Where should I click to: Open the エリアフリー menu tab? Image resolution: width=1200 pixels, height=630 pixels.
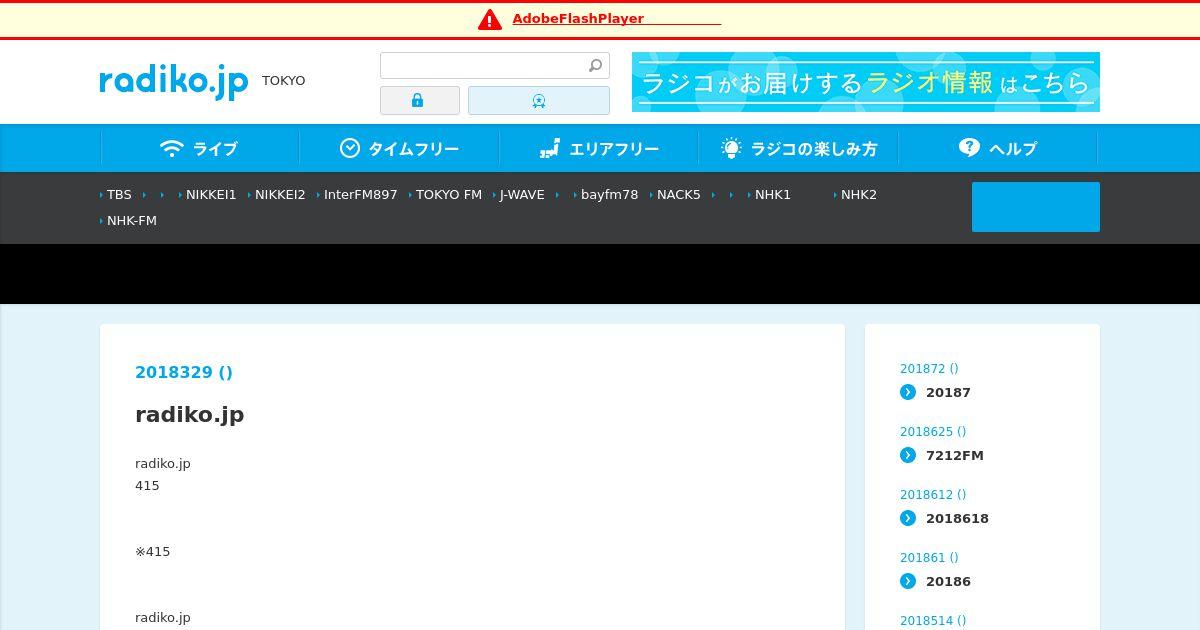click(x=599, y=148)
